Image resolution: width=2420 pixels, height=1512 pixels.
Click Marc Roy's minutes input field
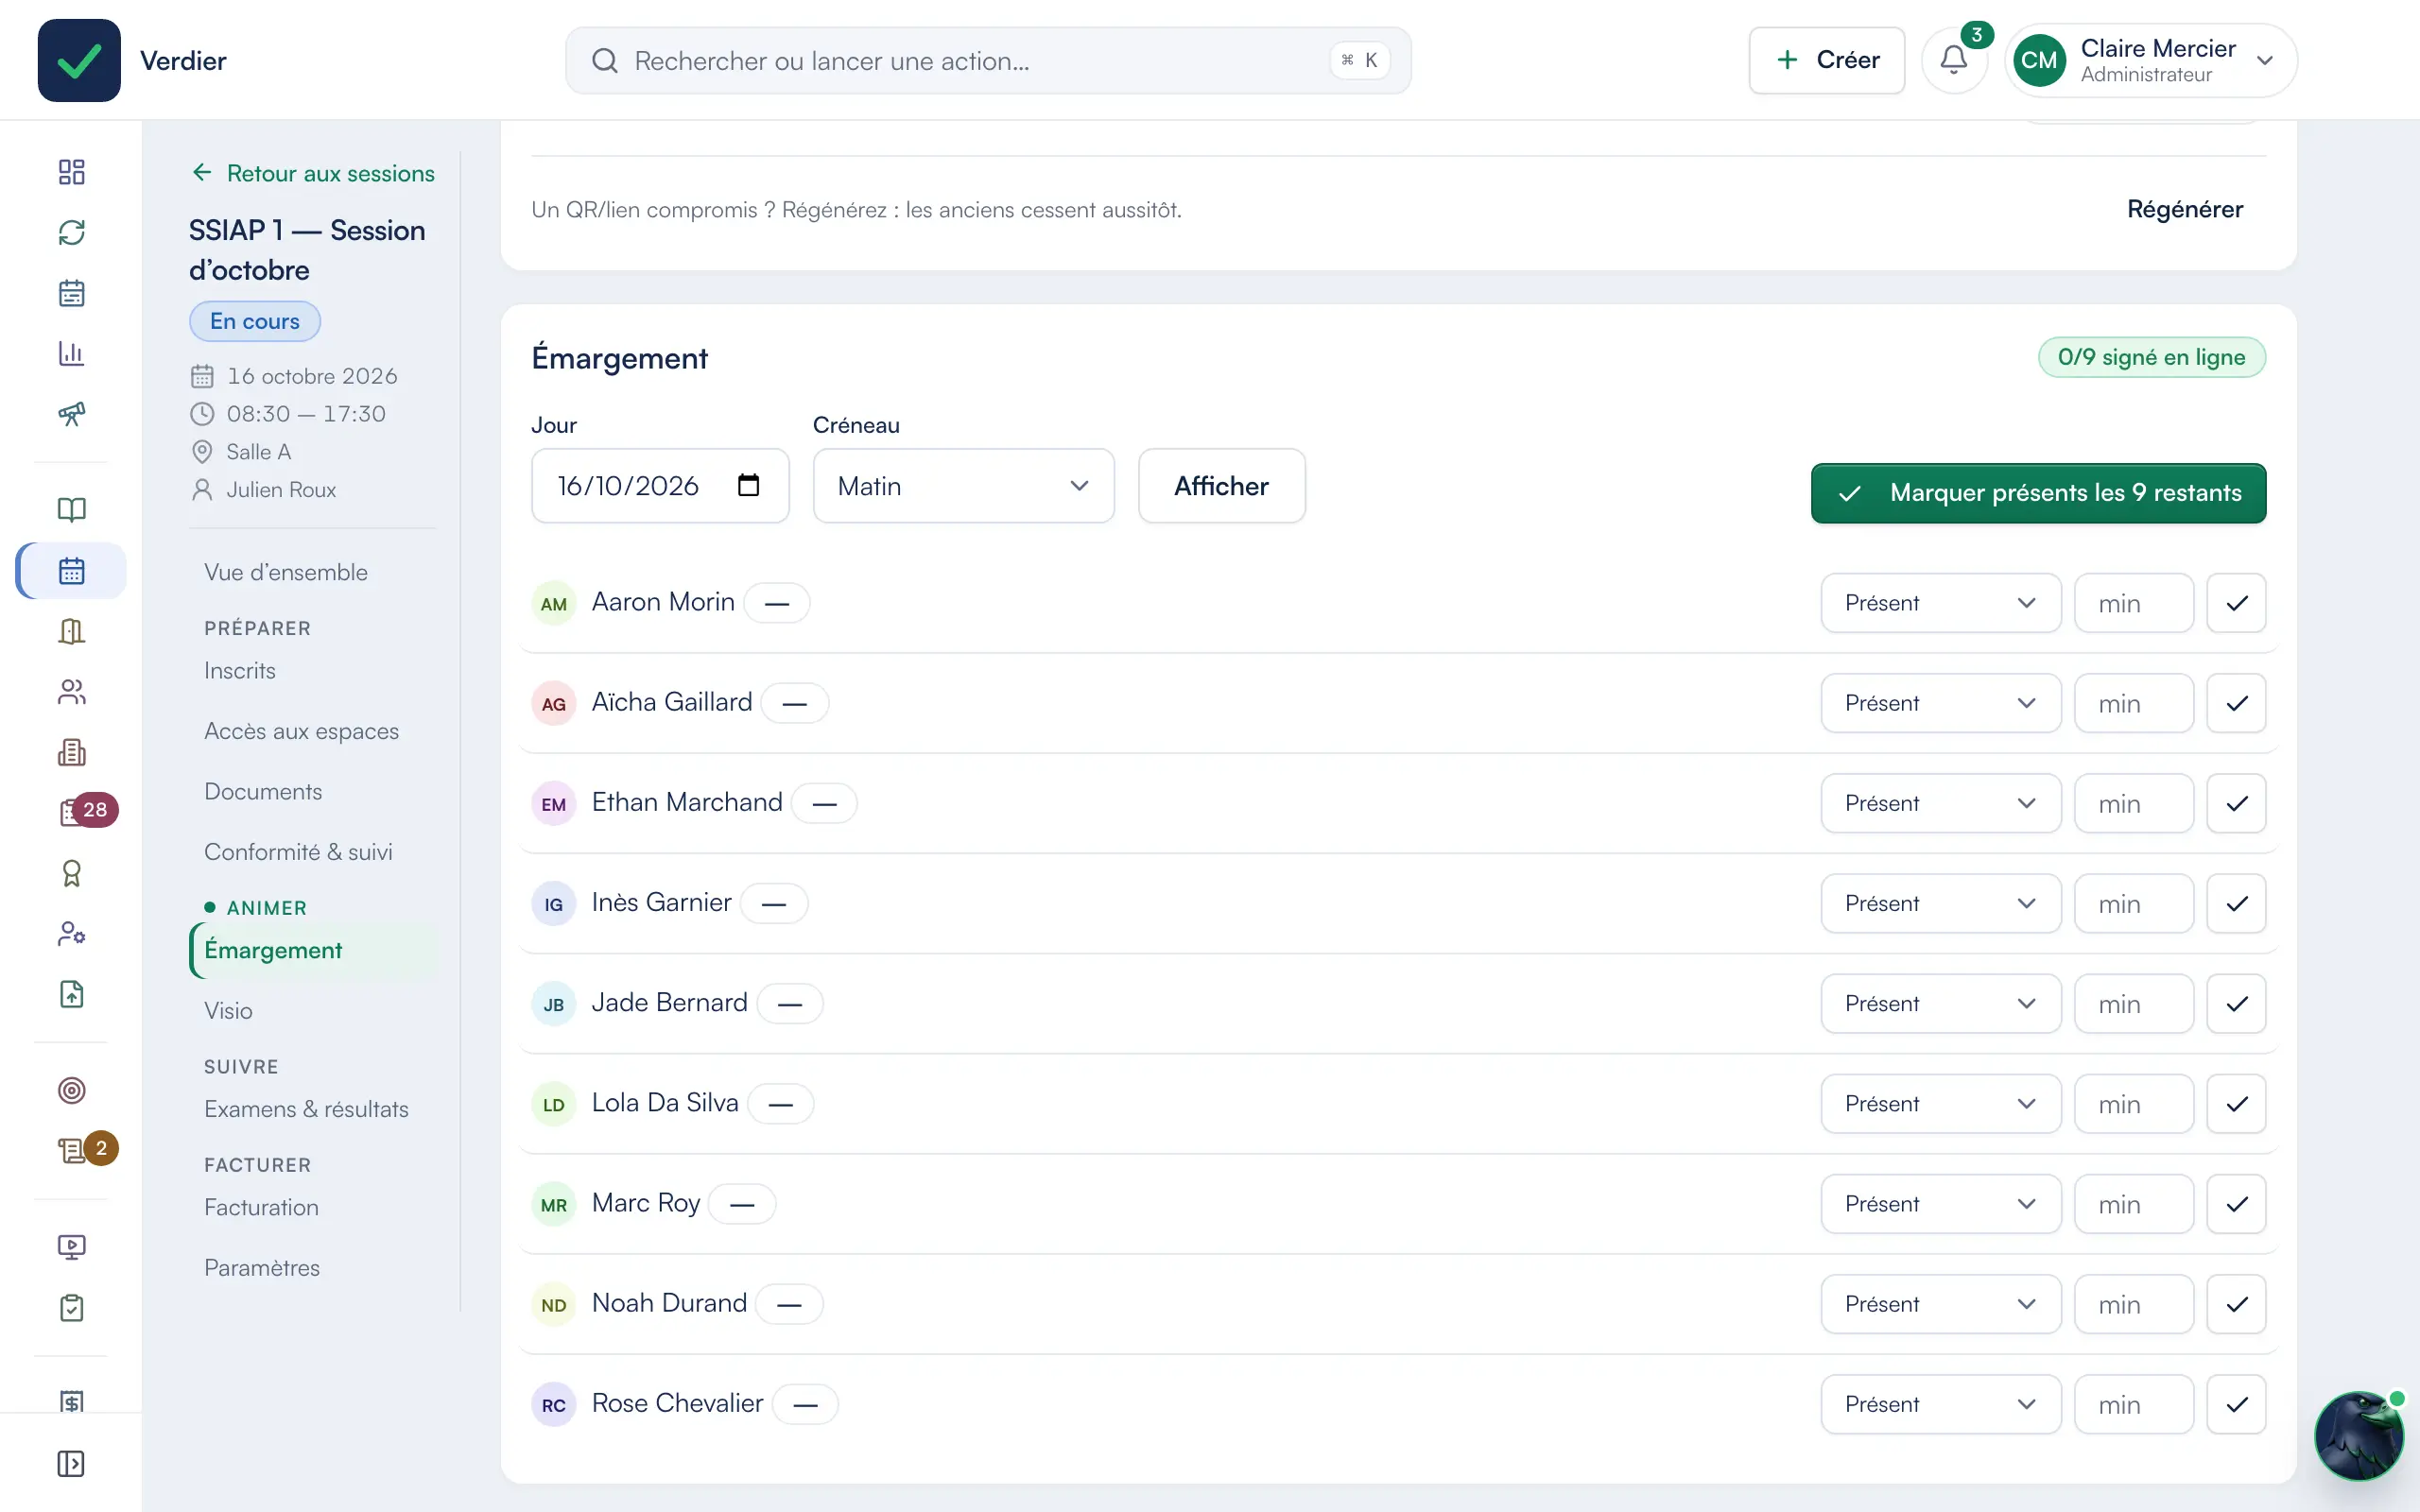pos(2133,1204)
